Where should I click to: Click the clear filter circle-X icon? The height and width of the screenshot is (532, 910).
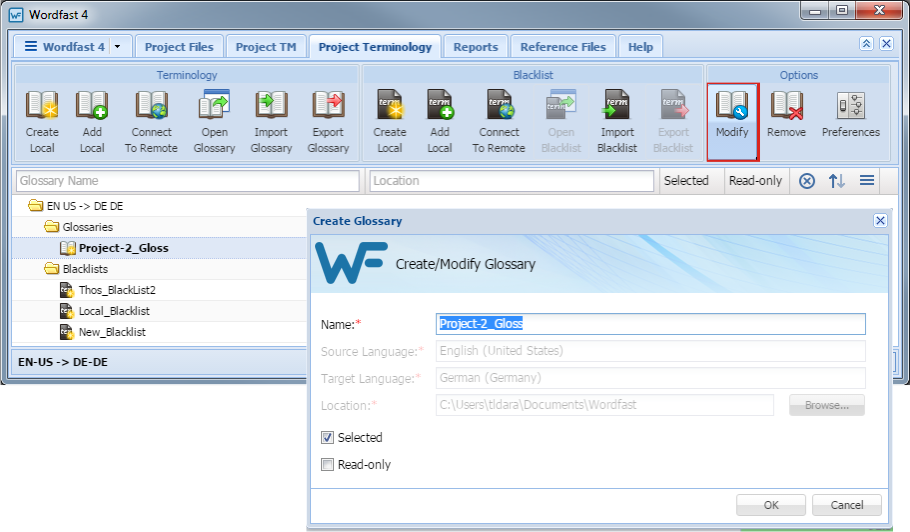tap(807, 181)
